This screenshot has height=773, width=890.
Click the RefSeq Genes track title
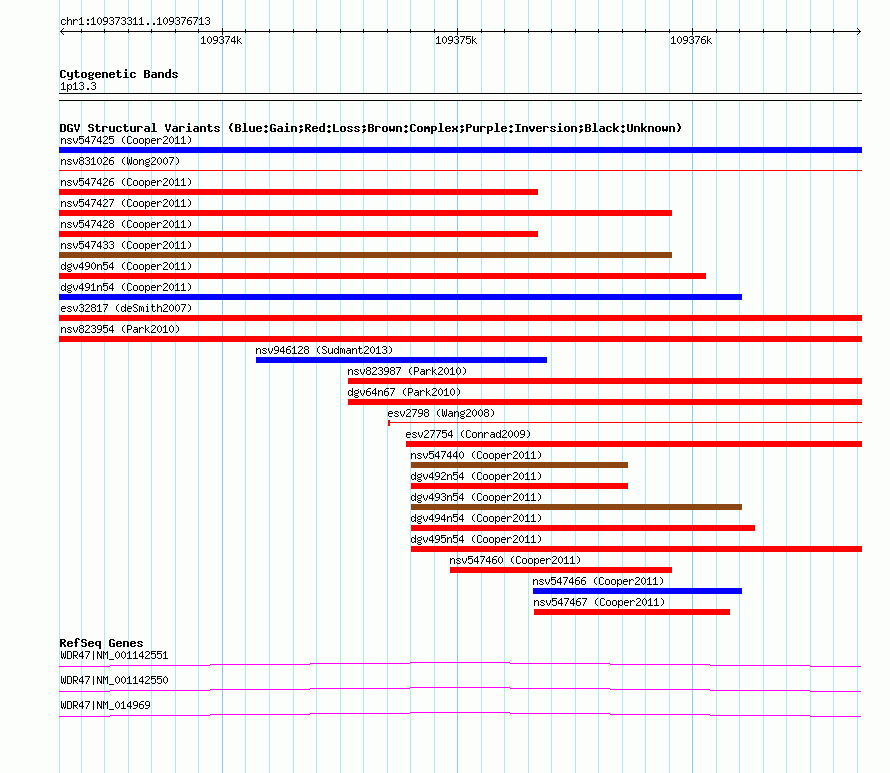click(x=101, y=643)
